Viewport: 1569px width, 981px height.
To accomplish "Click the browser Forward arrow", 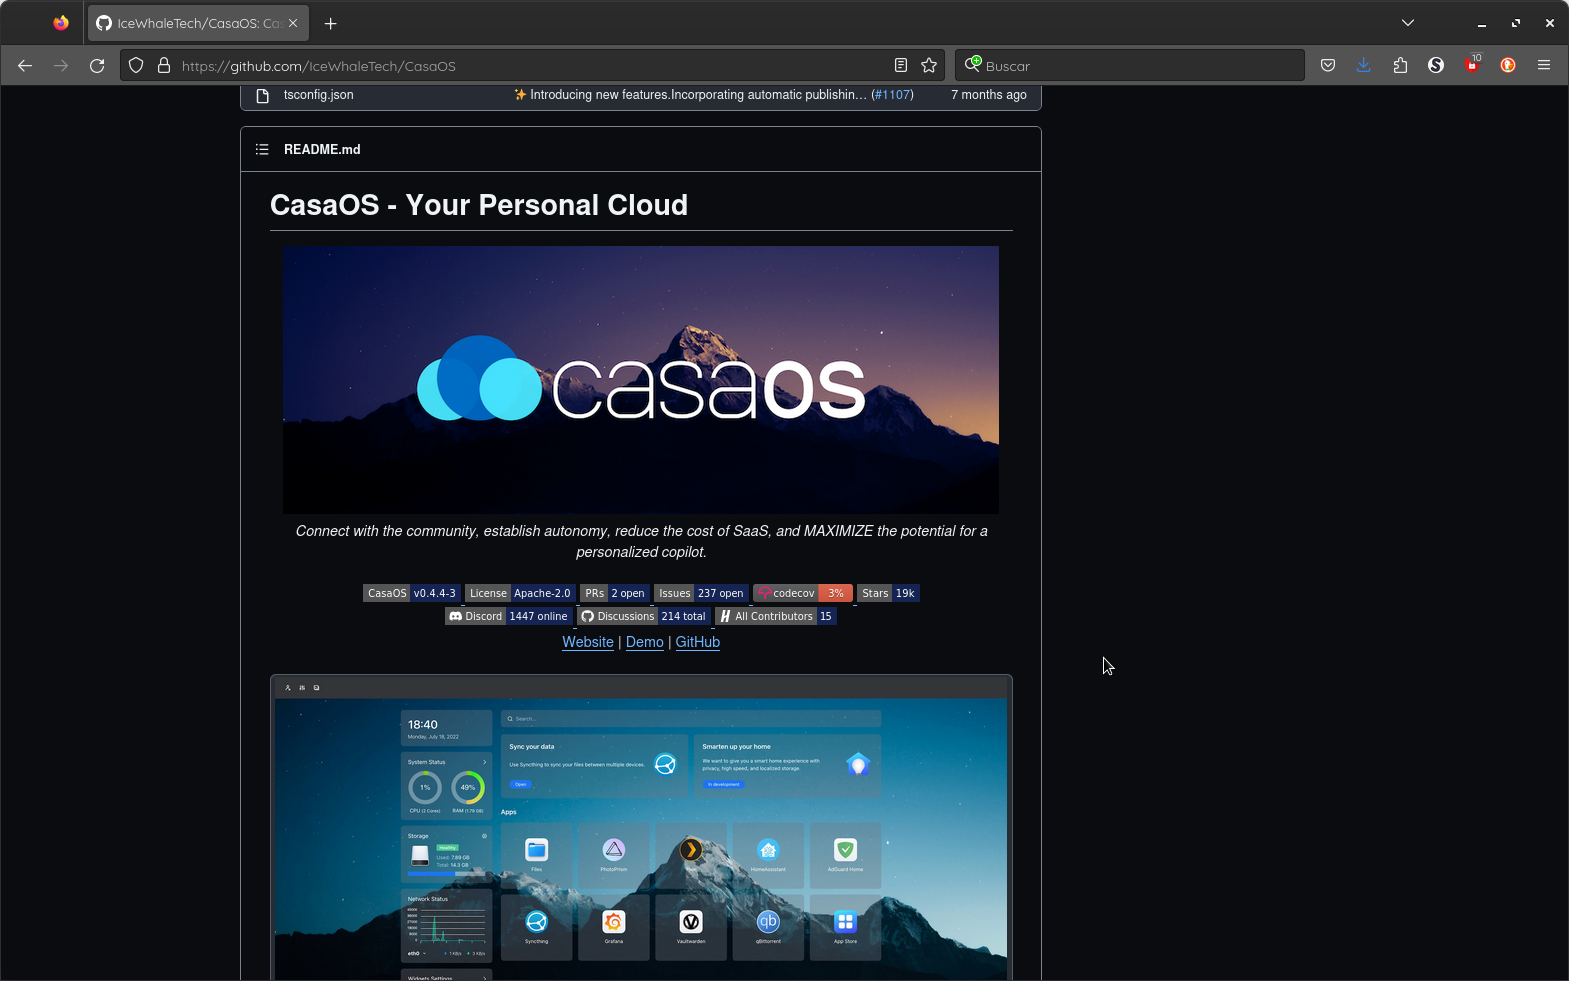I will [x=61, y=66].
